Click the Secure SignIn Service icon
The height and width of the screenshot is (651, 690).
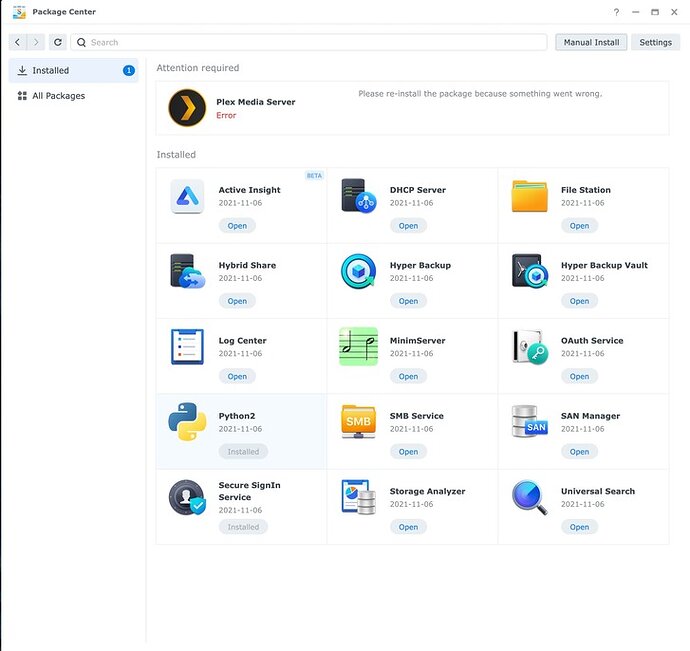pos(187,497)
